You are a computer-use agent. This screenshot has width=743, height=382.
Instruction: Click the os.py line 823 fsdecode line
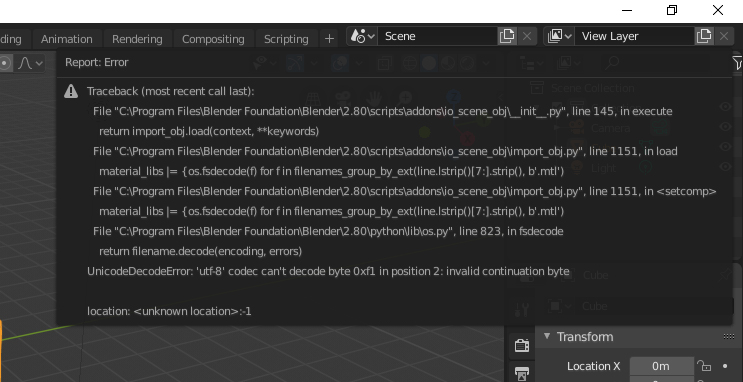[x=328, y=231]
